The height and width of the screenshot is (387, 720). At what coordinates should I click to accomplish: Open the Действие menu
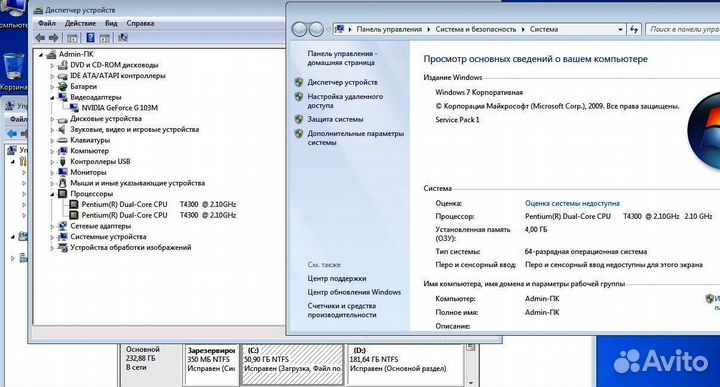point(80,23)
